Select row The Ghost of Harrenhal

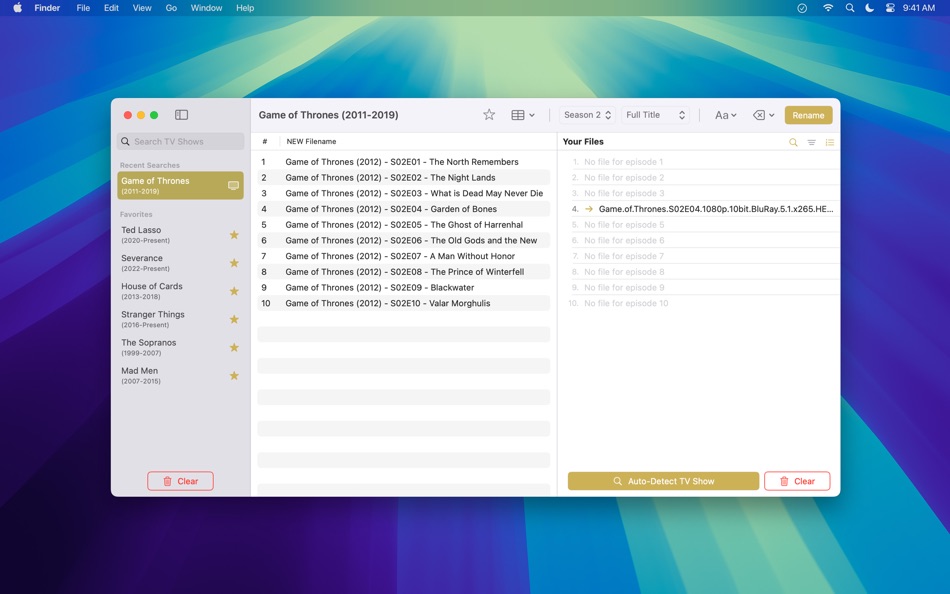404,224
